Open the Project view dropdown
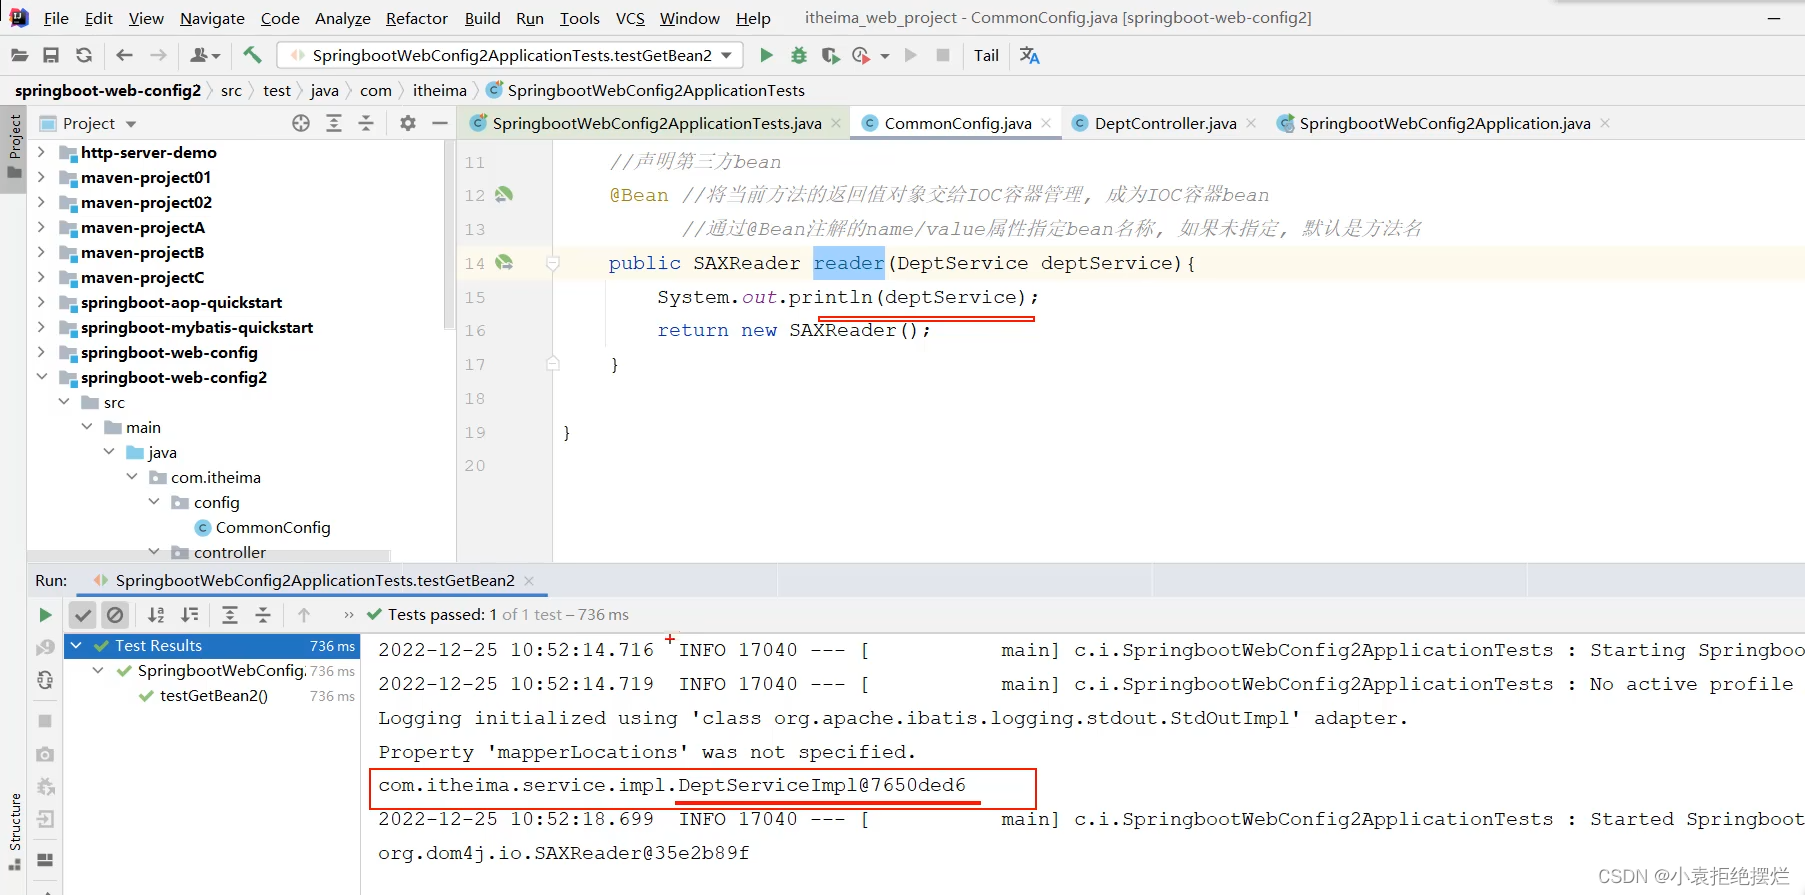This screenshot has width=1805, height=895. tap(131, 124)
